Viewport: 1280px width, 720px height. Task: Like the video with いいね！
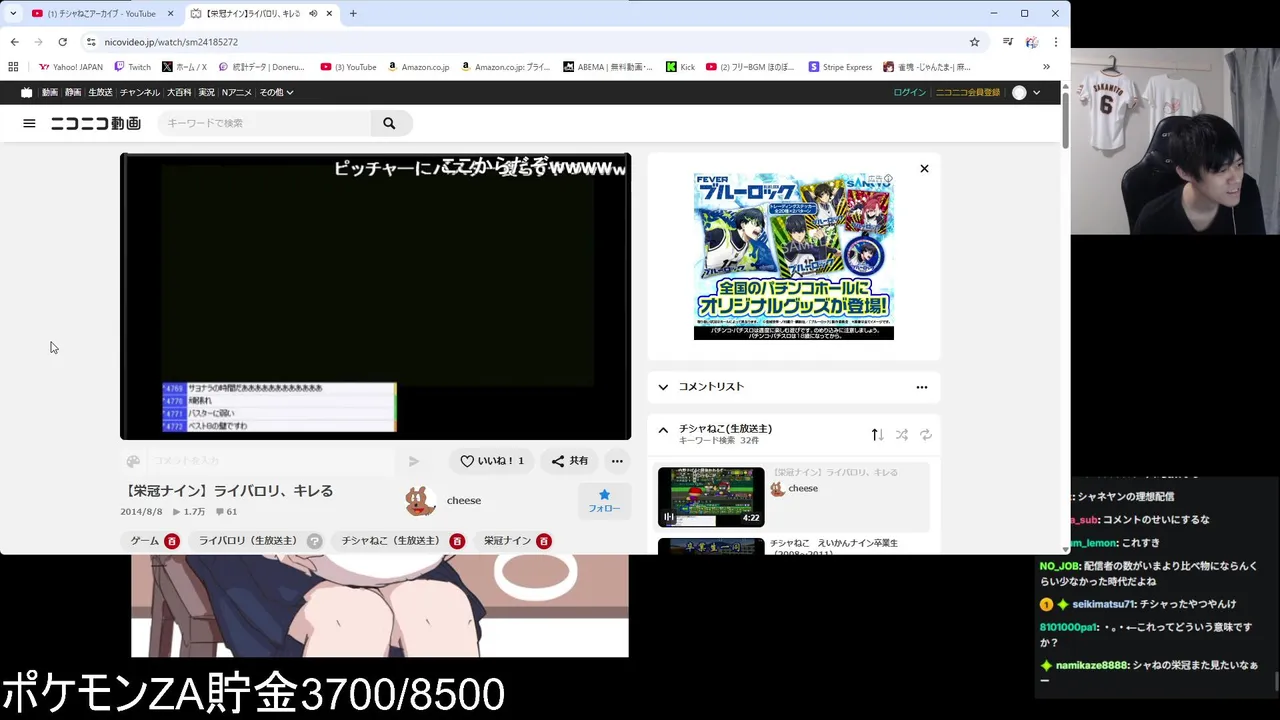(492, 461)
